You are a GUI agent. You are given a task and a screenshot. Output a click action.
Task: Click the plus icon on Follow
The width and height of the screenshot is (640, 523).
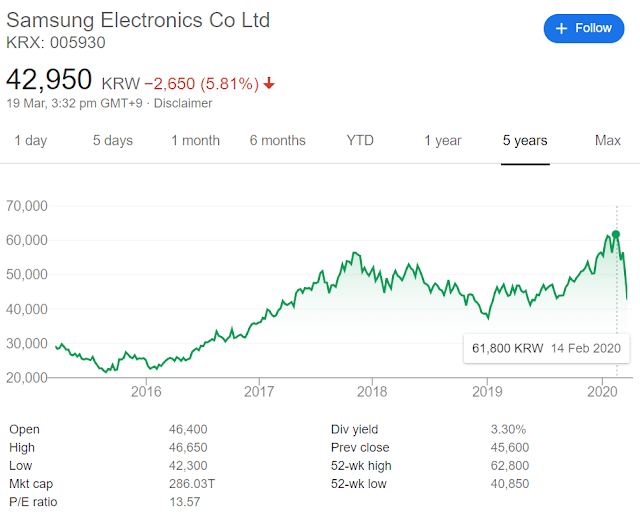(x=561, y=28)
